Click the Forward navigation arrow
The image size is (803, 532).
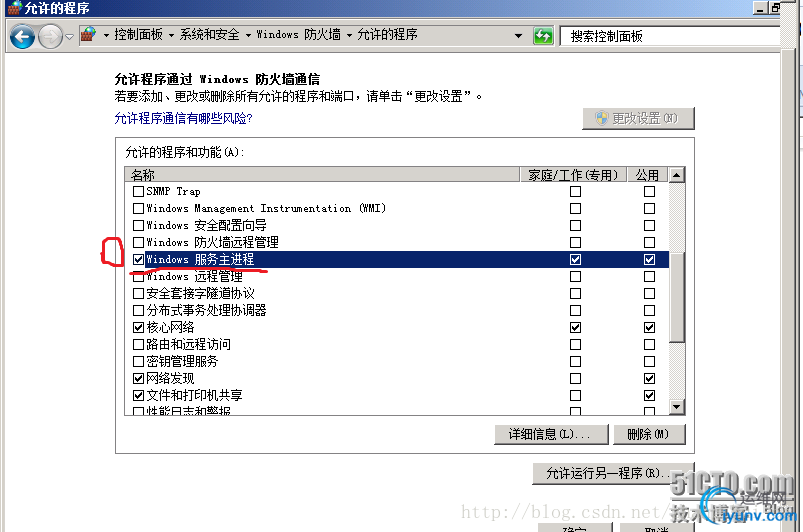50,36
